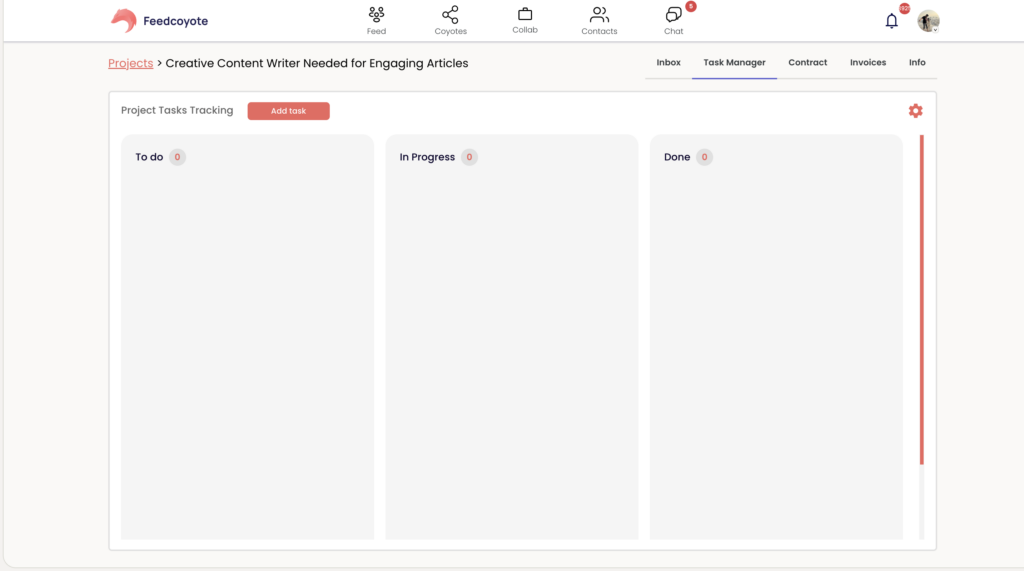
Task: Open the Contacts icon
Action: tap(599, 15)
